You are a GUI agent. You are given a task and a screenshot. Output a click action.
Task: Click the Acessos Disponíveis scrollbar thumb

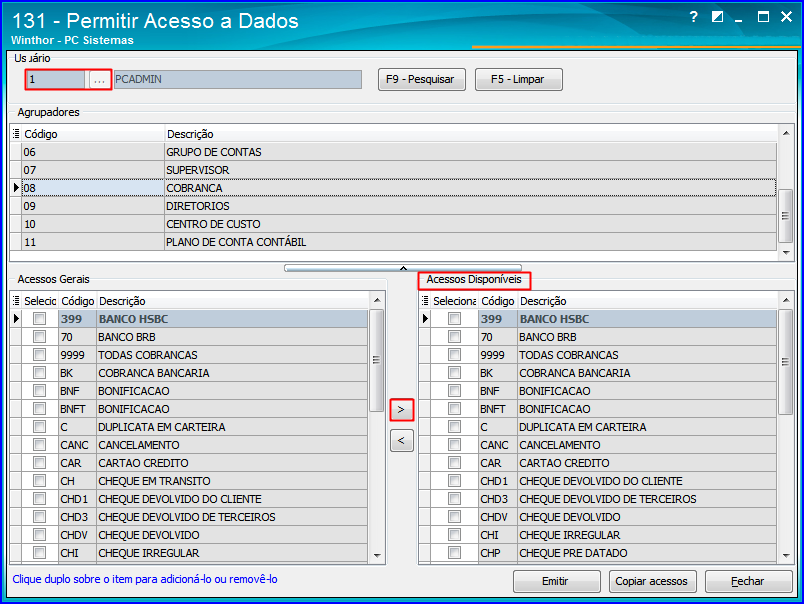point(786,361)
